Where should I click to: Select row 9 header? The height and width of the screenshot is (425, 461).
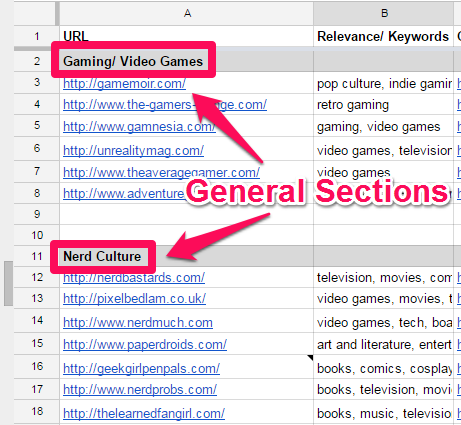(x=37, y=214)
